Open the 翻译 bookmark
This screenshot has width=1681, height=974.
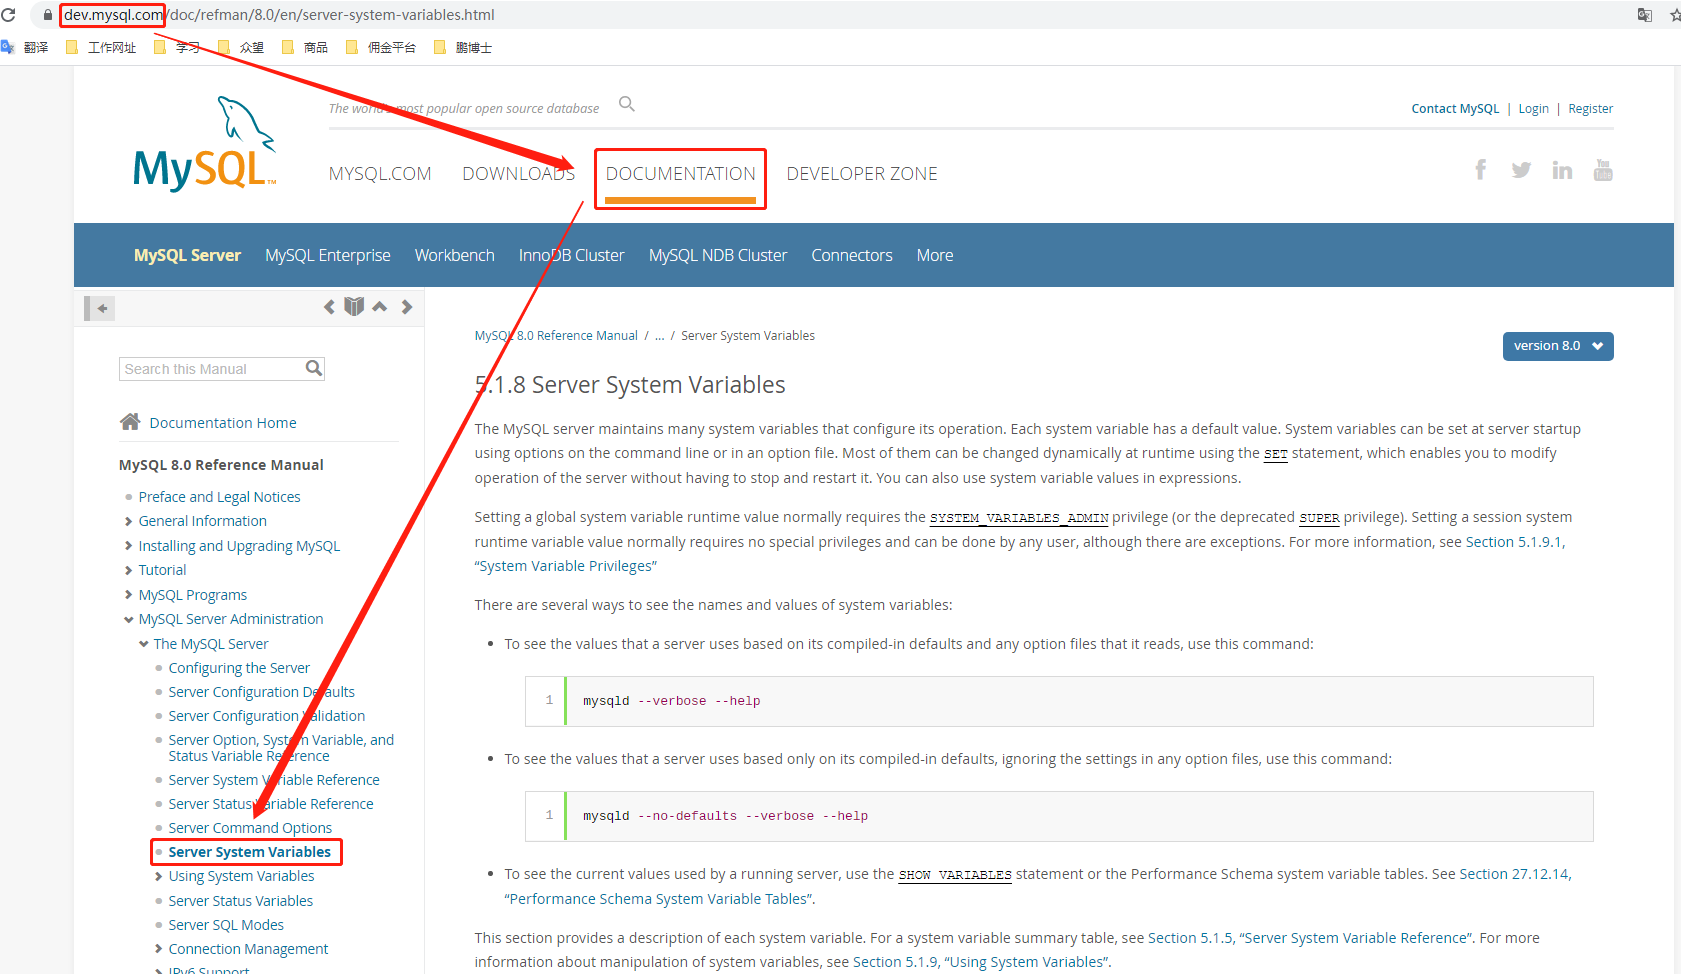coord(25,47)
